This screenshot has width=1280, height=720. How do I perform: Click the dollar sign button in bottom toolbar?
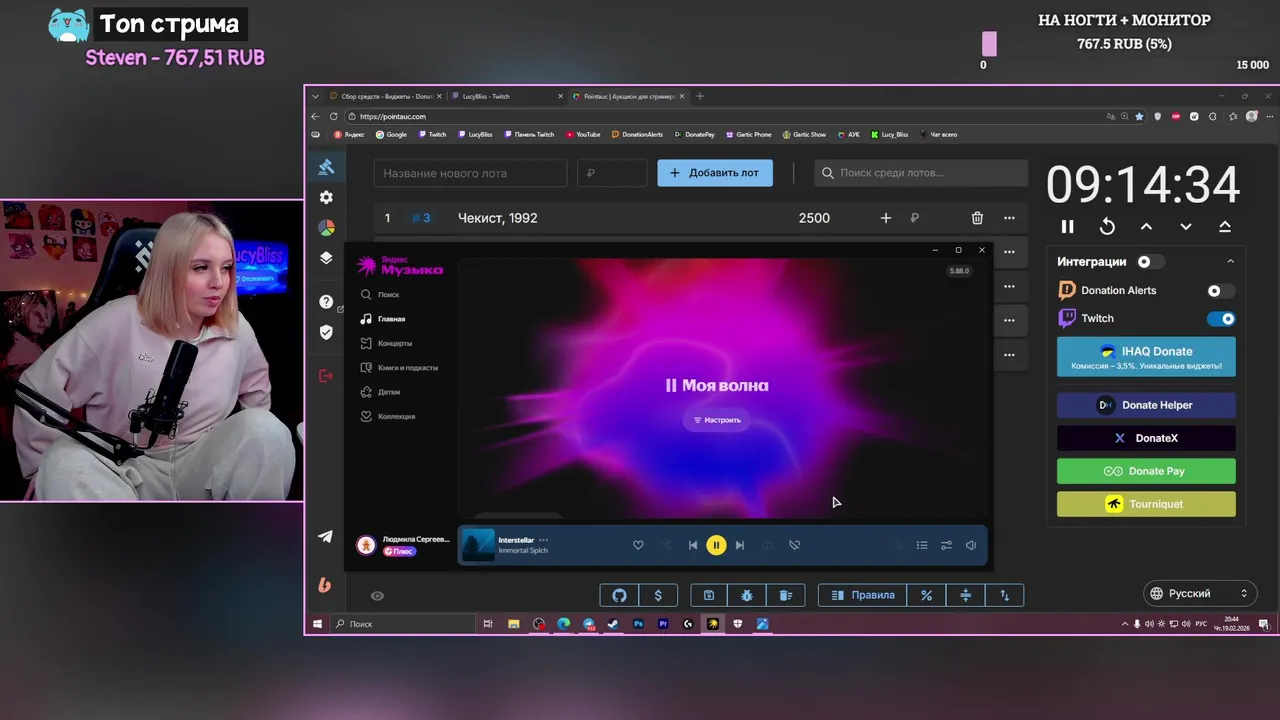pyautogui.click(x=658, y=595)
